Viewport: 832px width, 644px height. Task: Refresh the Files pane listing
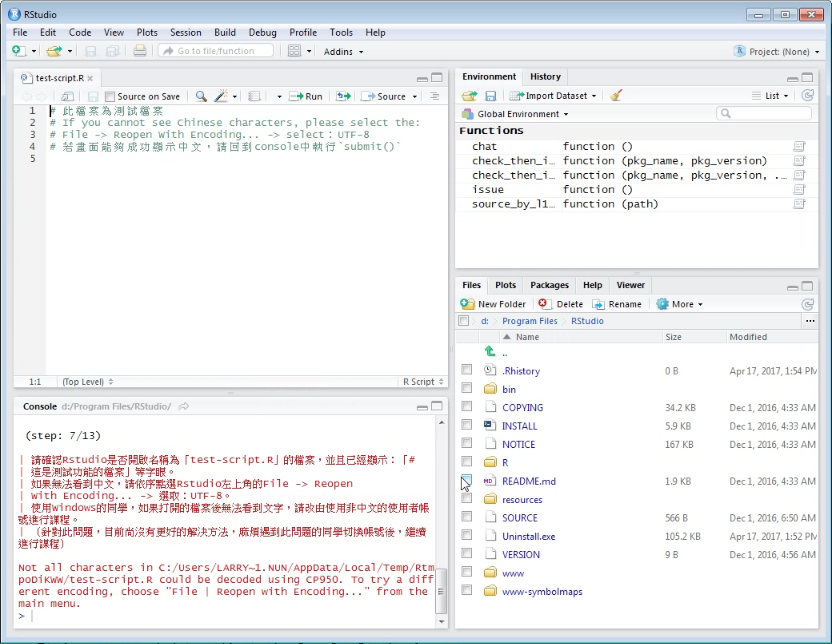[x=807, y=304]
